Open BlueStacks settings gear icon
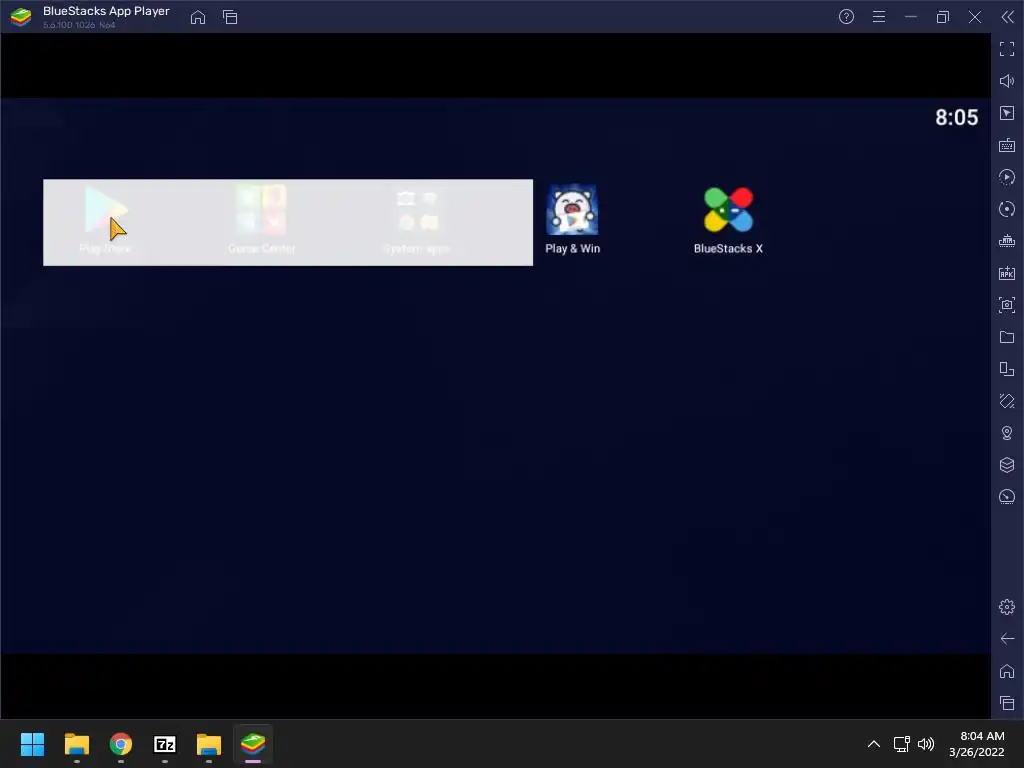 1007,607
